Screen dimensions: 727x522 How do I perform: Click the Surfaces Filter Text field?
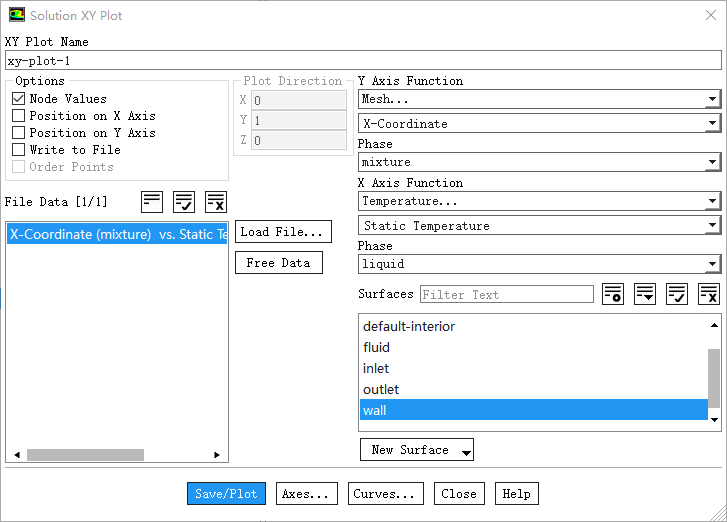click(506, 294)
